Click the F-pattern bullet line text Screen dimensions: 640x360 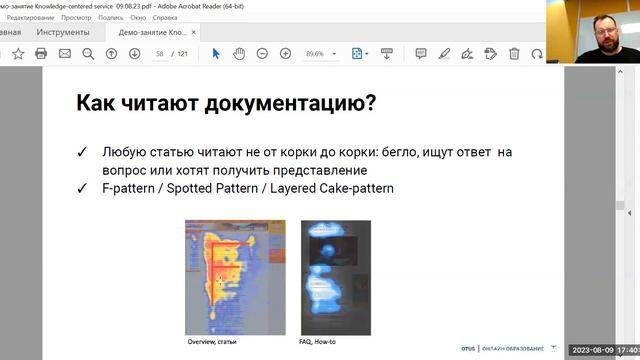(x=248, y=189)
